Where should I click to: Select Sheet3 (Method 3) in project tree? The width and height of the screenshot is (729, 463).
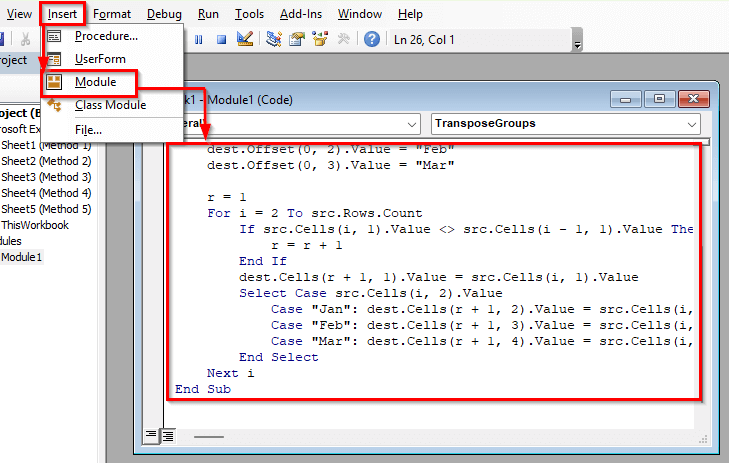(x=46, y=177)
